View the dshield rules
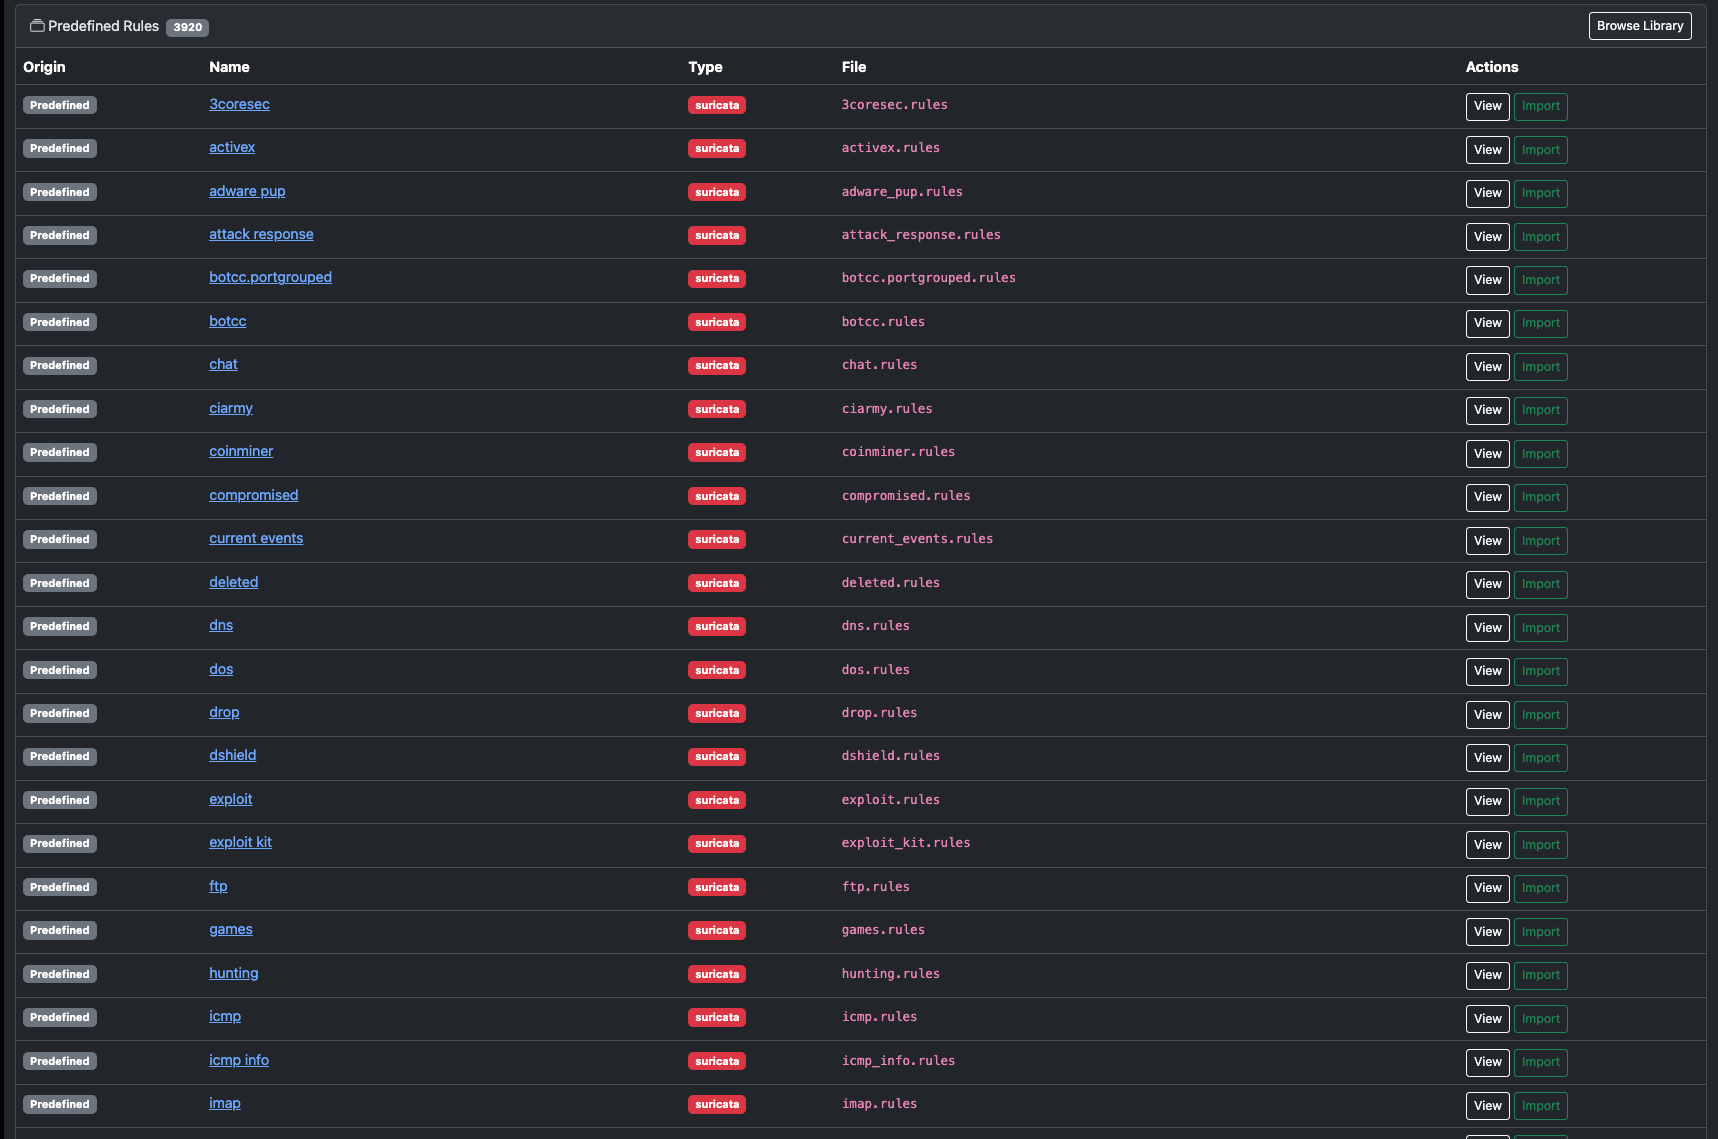1718x1139 pixels. coord(1487,758)
